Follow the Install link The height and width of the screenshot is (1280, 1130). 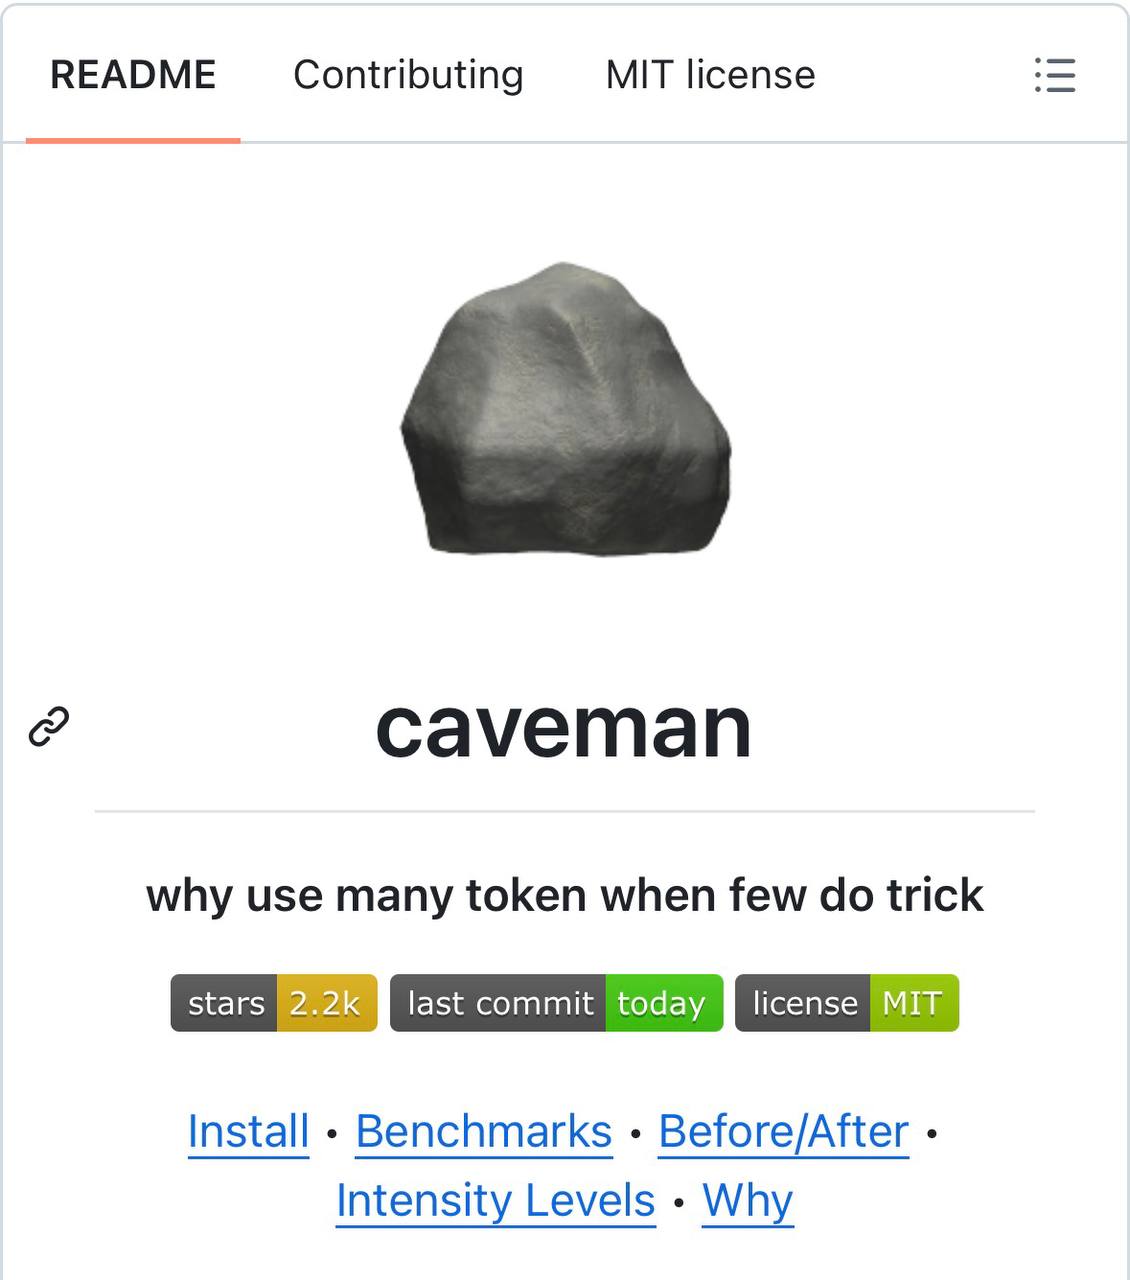click(248, 1132)
